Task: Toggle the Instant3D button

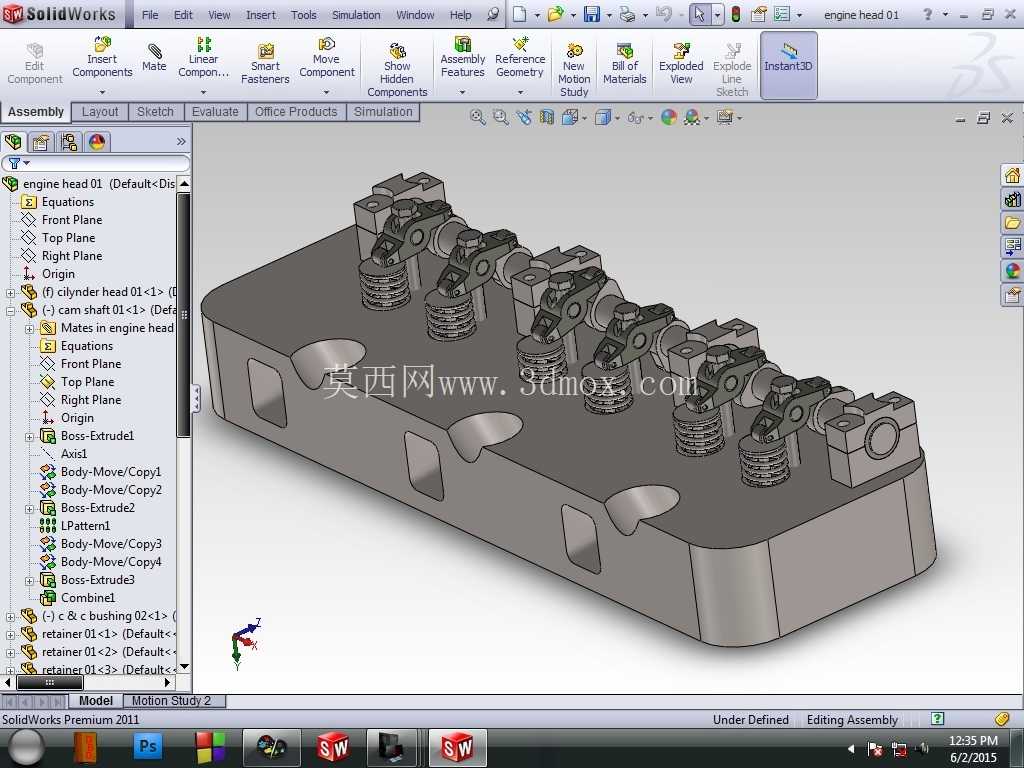Action: [x=788, y=65]
